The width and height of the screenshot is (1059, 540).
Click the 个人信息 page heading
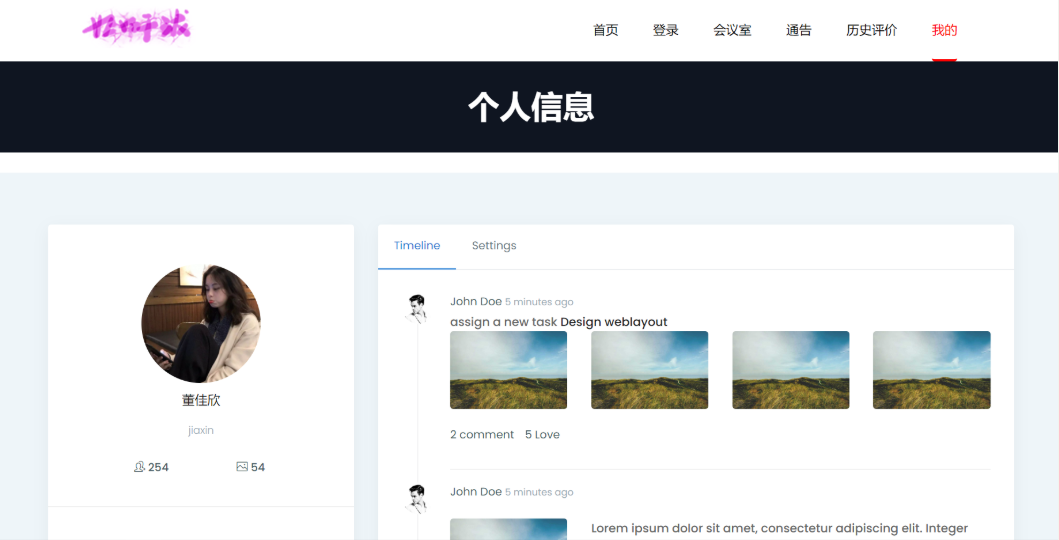[531, 107]
